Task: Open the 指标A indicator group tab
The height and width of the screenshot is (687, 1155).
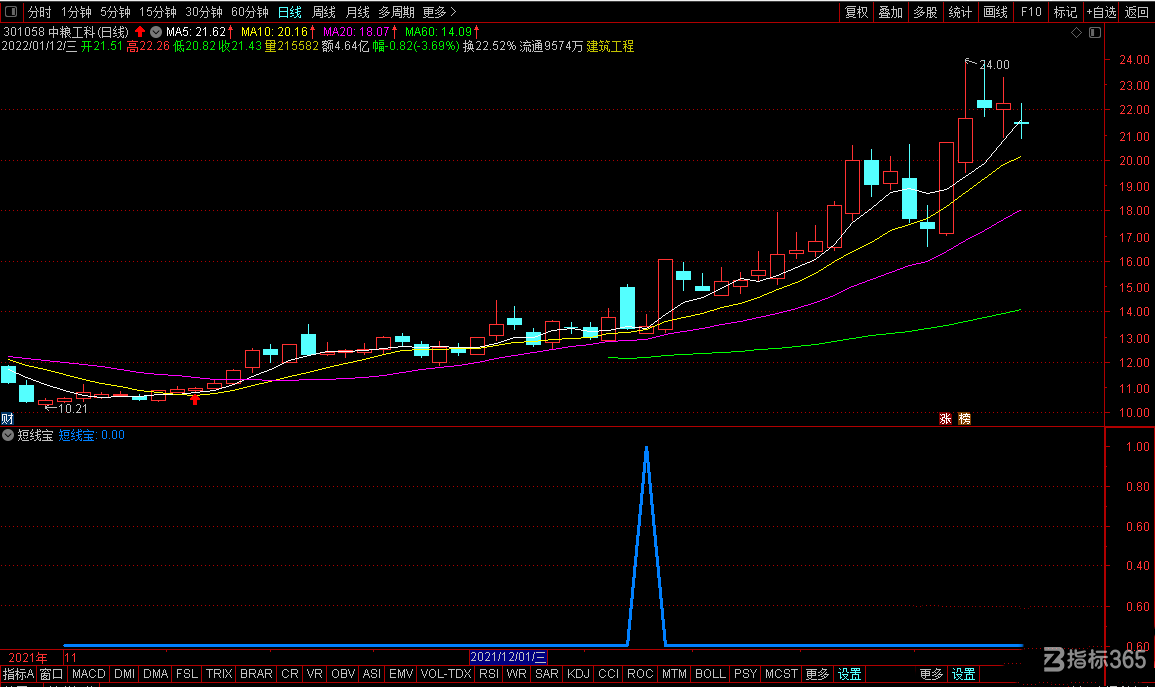Action: tap(18, 674)
